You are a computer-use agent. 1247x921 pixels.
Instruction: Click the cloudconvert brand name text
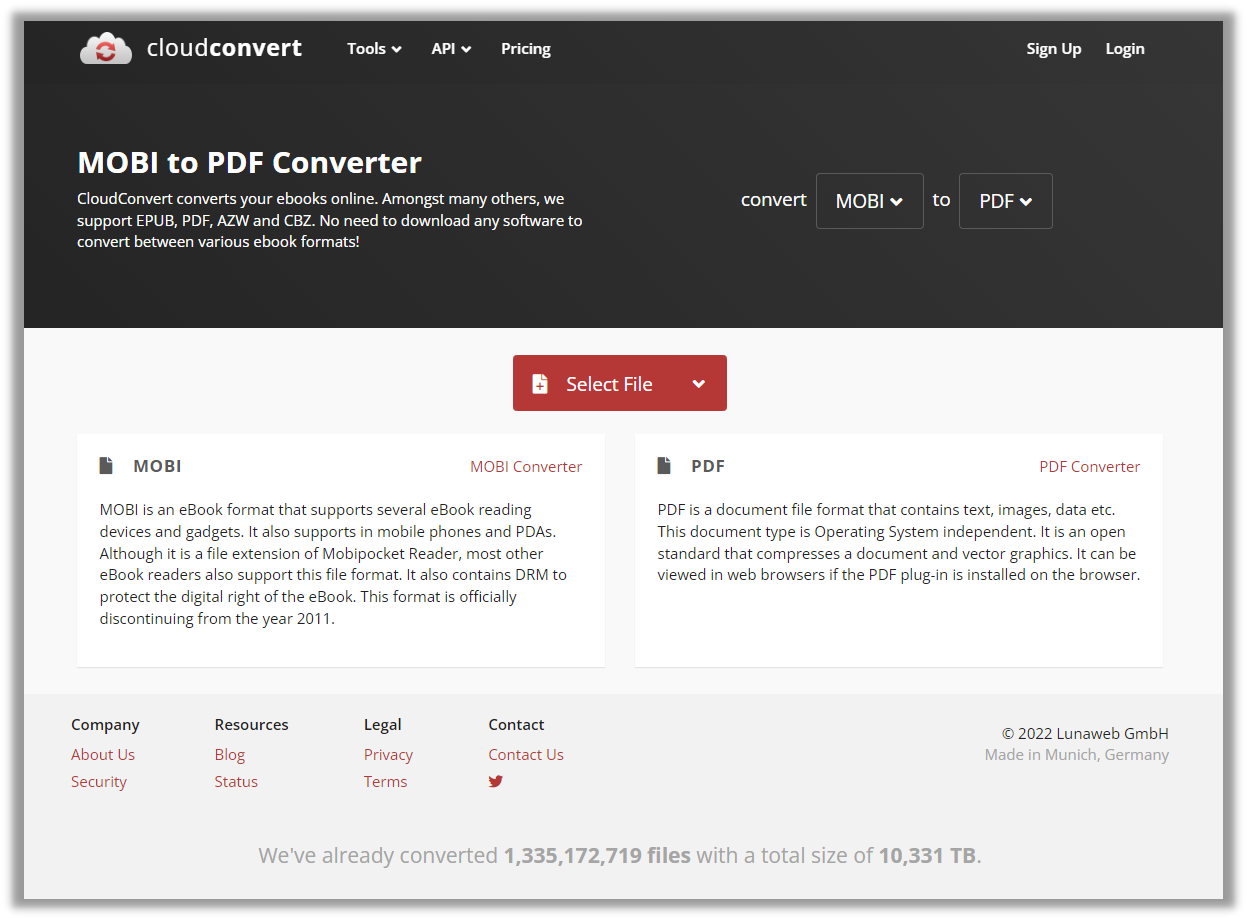224,48
